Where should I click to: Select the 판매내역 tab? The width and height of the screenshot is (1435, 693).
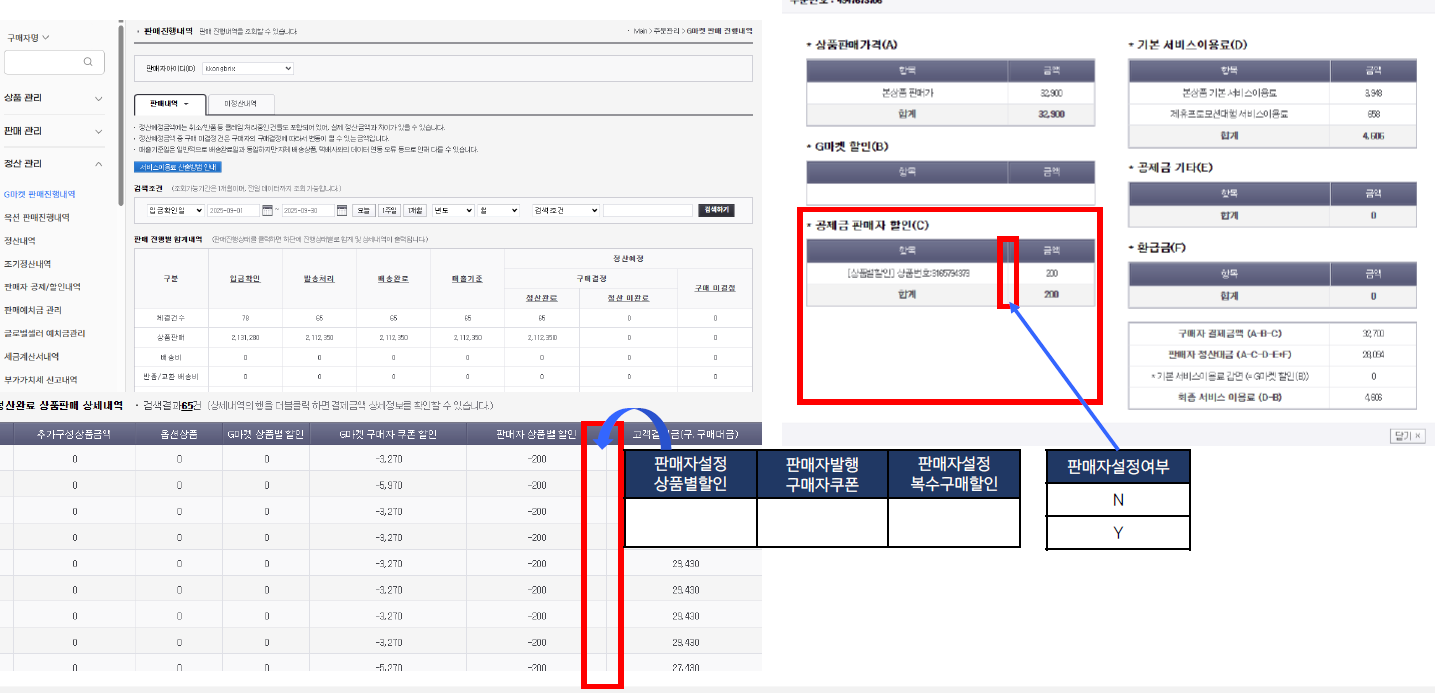169,104
